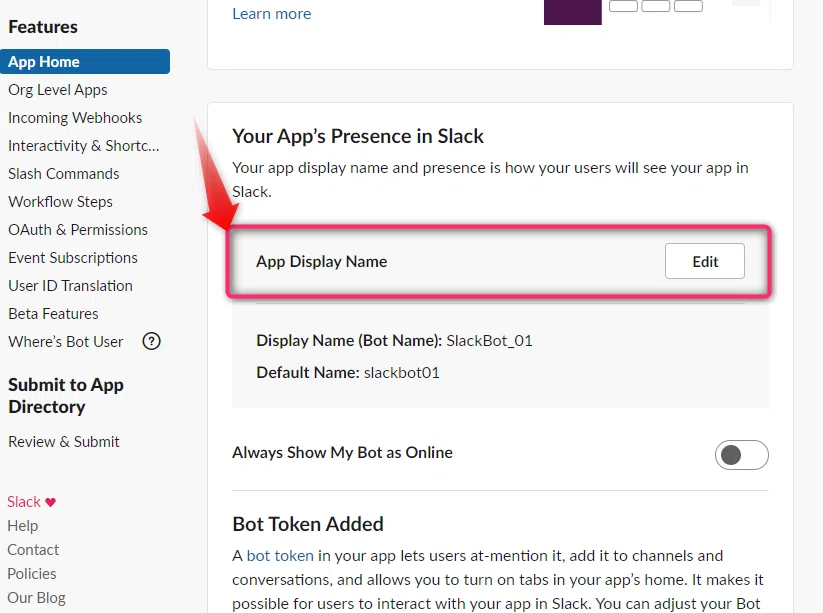Open the Contact footer link
The image size is (823, 613).
point(33,549)
